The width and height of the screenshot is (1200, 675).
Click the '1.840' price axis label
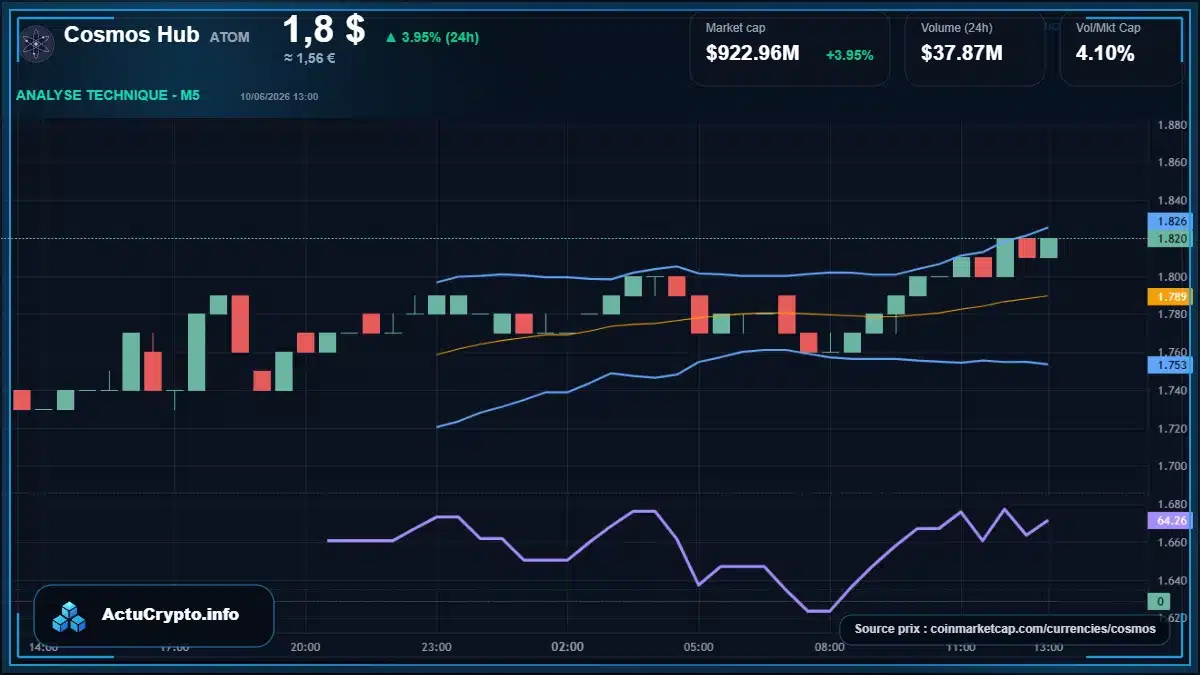click(x=1171, y=200)
